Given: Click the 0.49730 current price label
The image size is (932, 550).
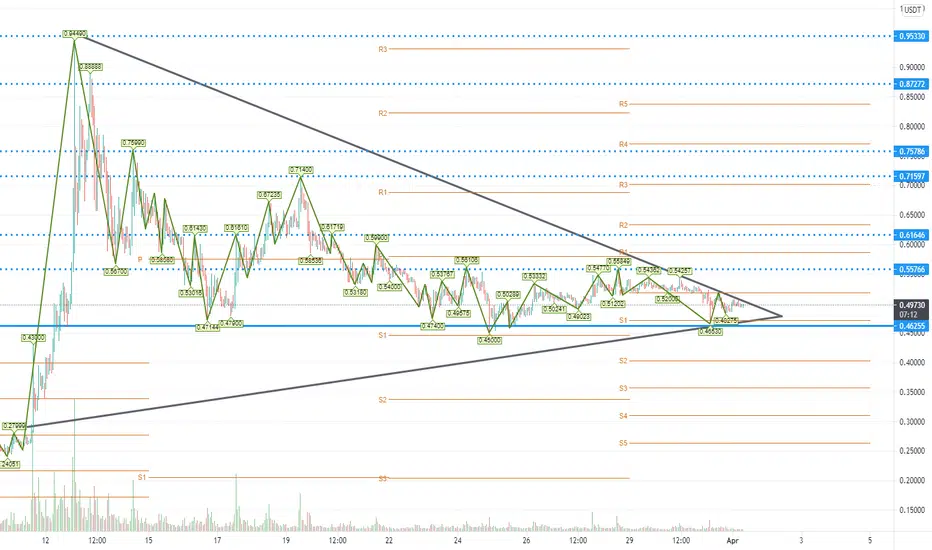Looking at the screenshot, I should 911,305.
